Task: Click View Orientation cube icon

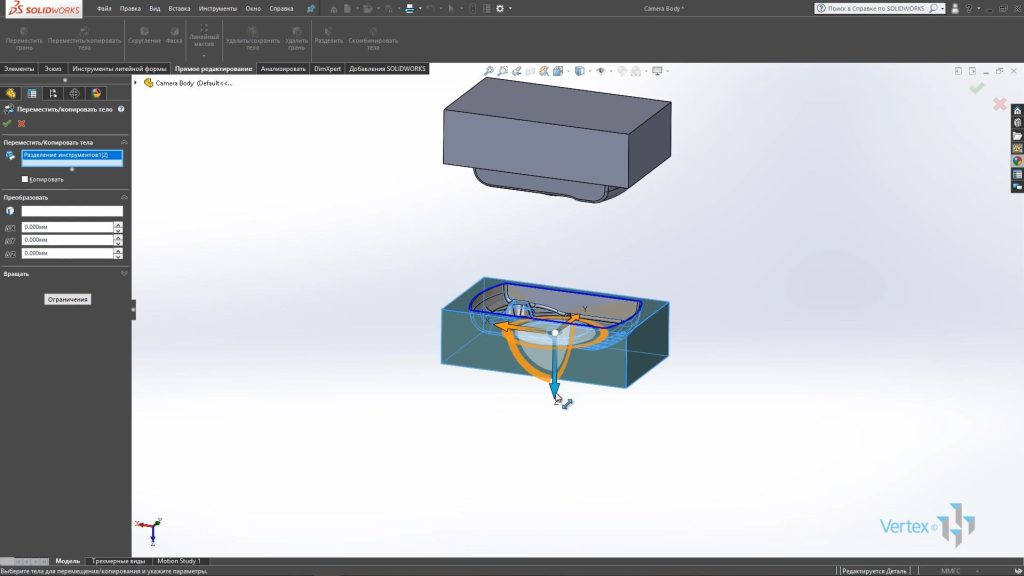Action: pos(558,71)
